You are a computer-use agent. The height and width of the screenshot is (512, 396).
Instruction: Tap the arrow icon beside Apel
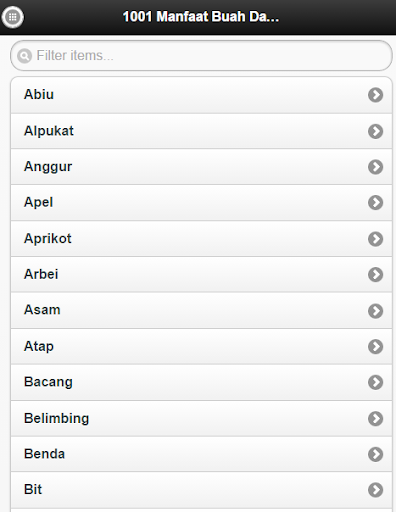point(375,202)
